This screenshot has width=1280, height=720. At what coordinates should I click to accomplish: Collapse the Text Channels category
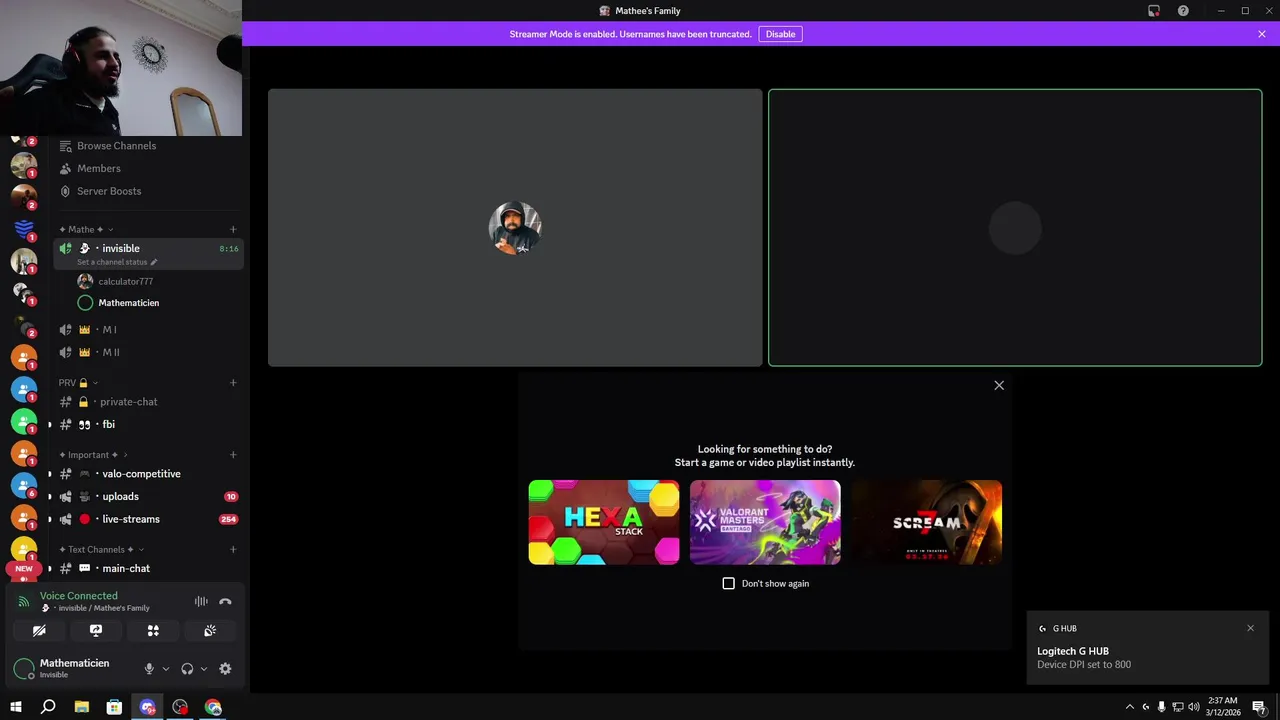click(x=101, y=550)
